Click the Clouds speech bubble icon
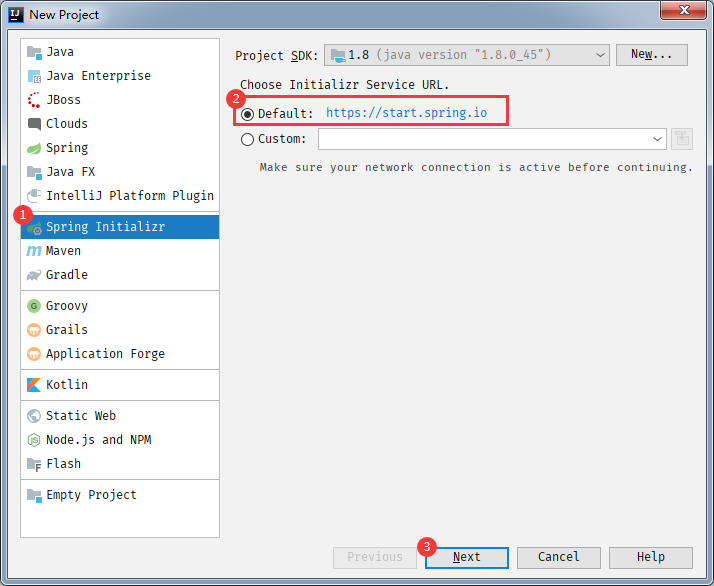This screenshot has width=714, height=586. point(34,124)
